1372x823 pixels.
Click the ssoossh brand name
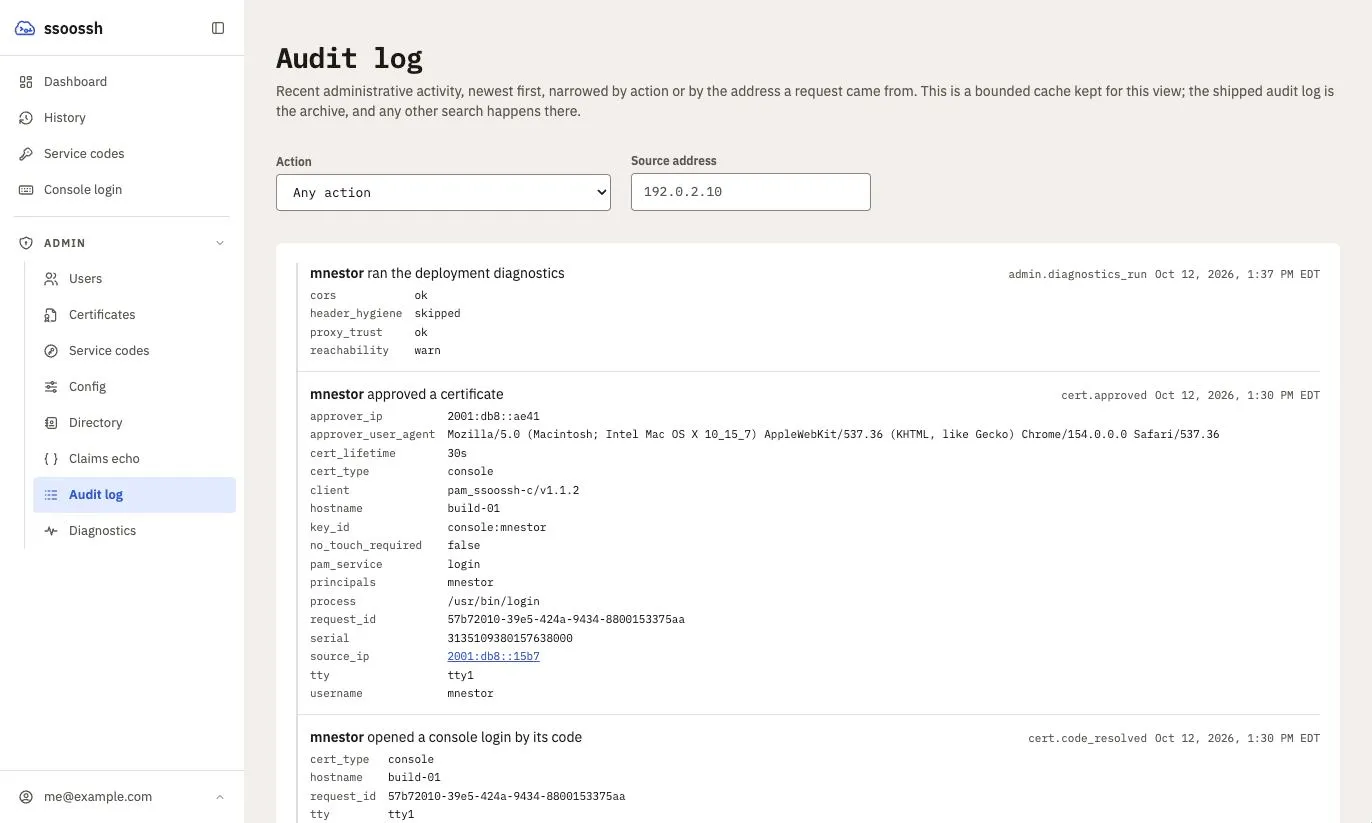pyautogui.click(x=73, y=28)
